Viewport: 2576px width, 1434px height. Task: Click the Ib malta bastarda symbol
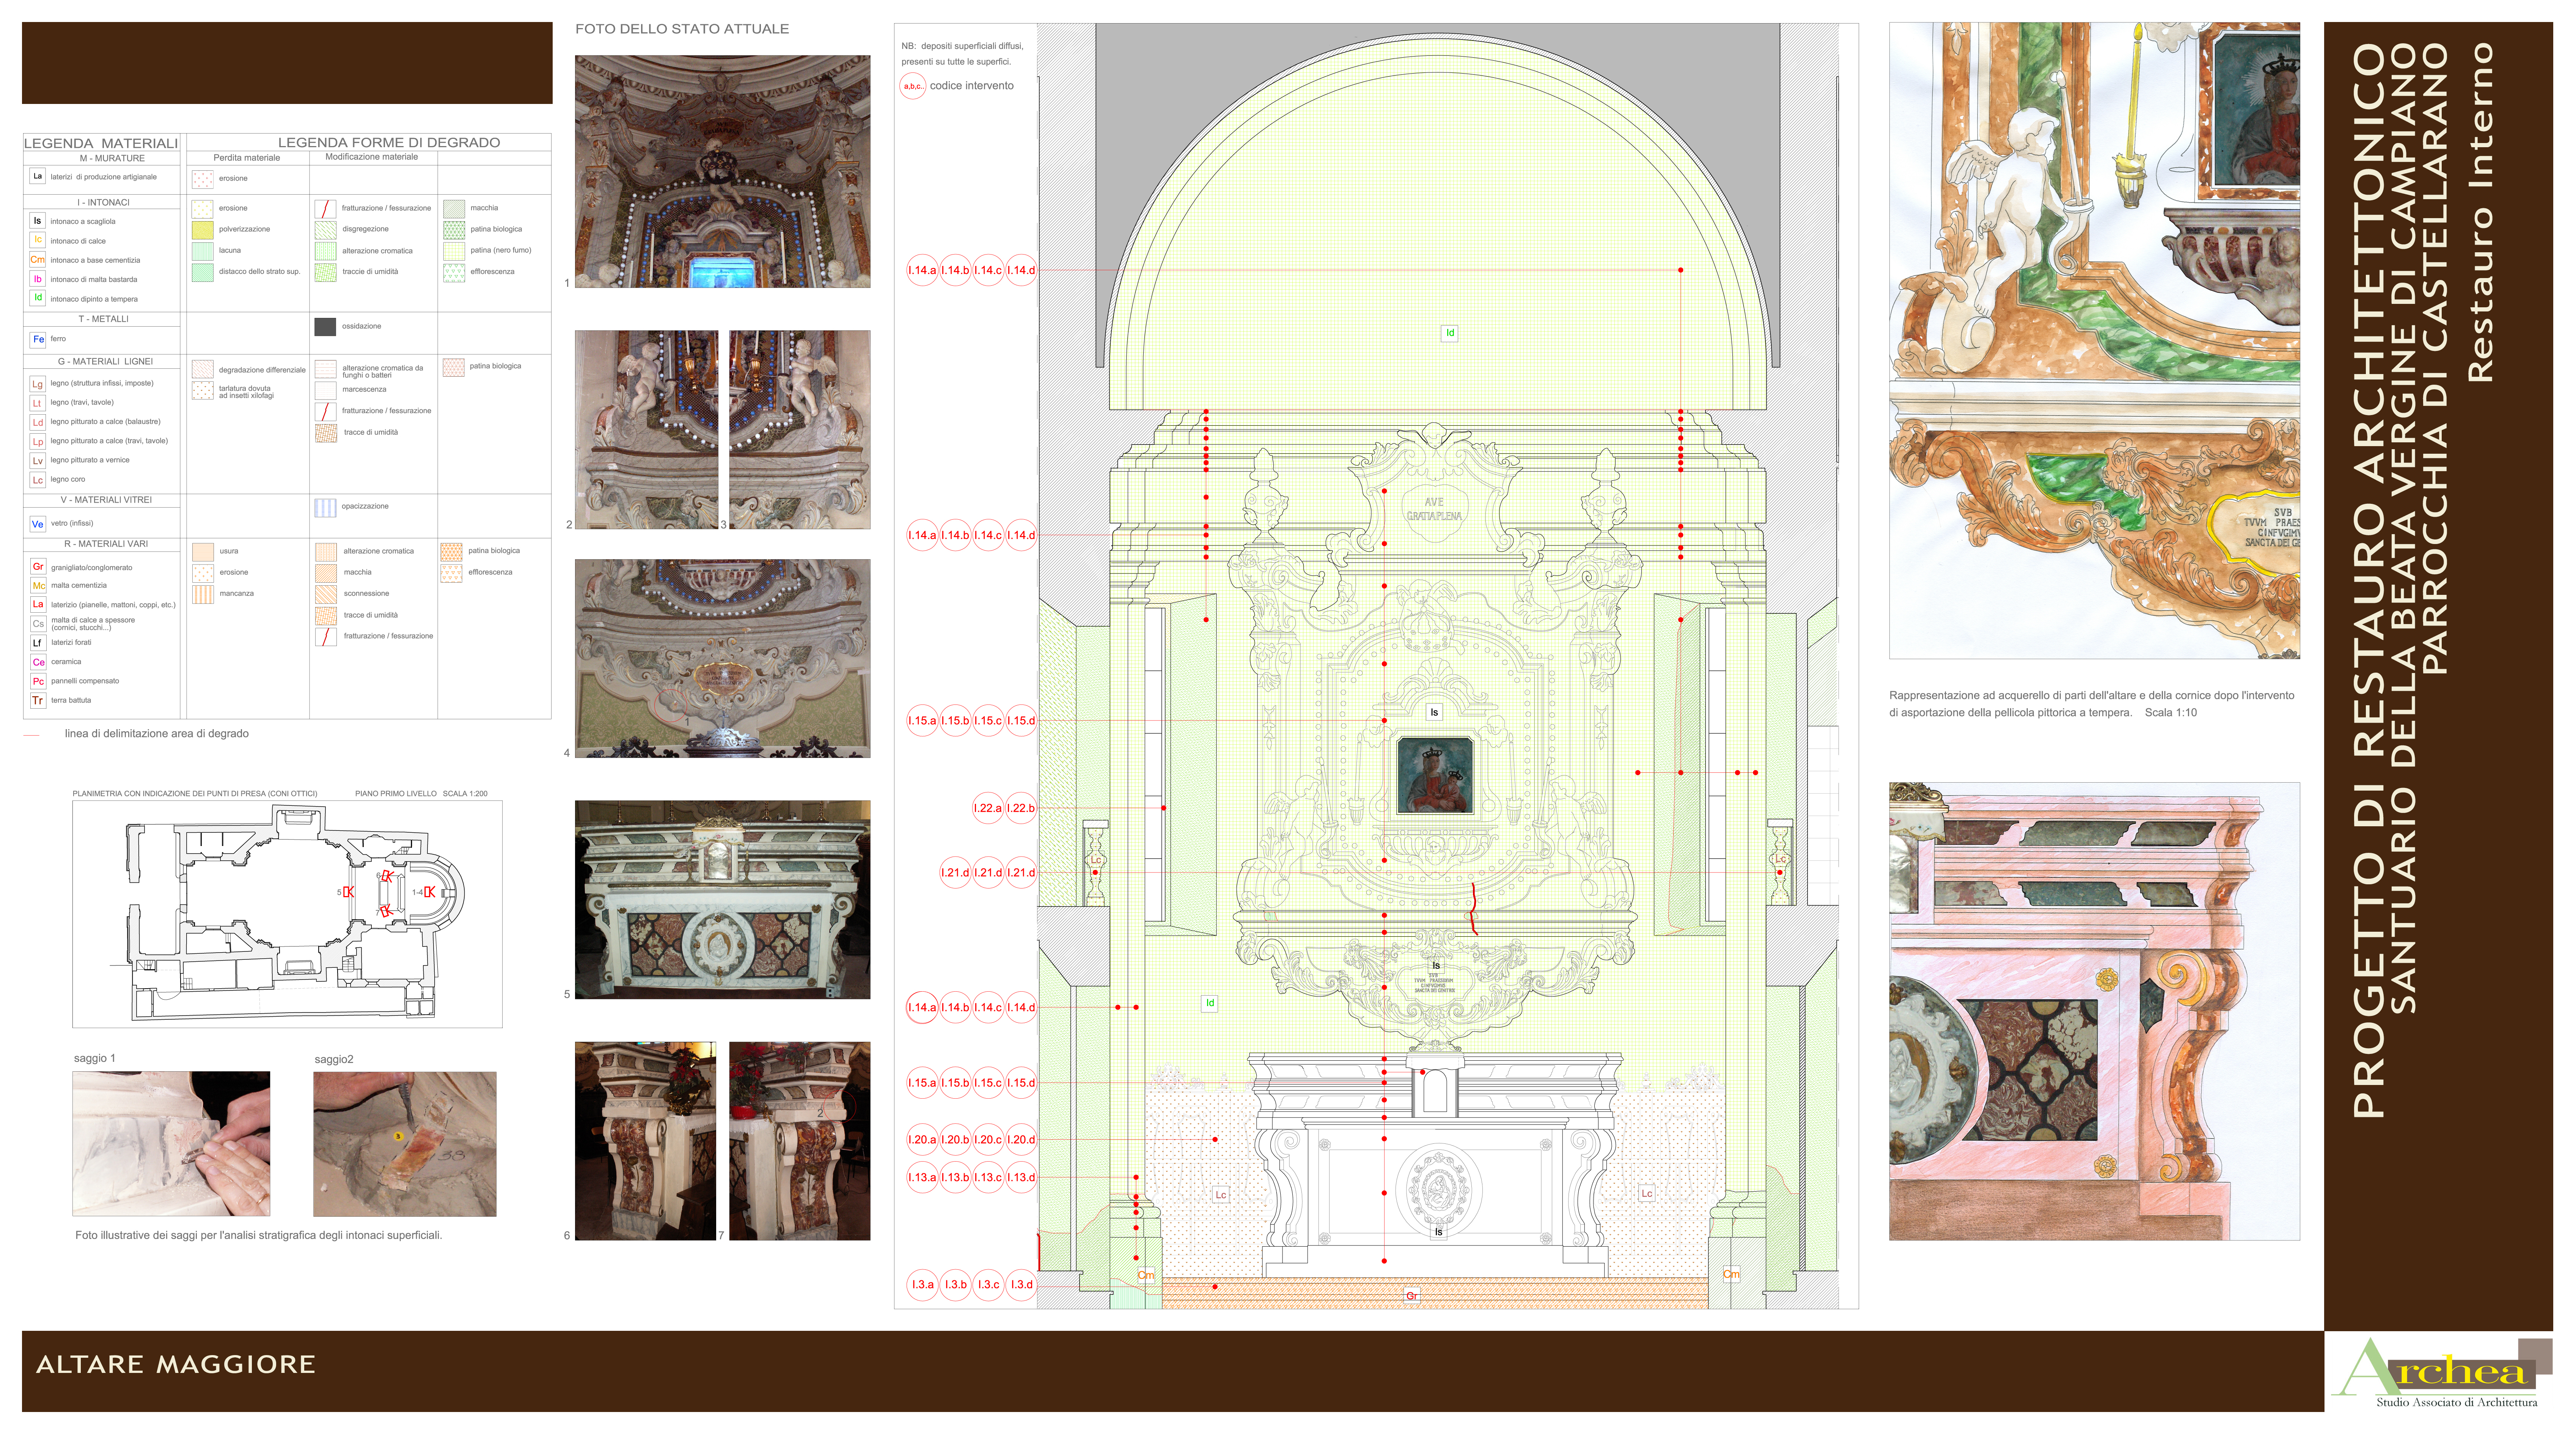click(38, 279)
